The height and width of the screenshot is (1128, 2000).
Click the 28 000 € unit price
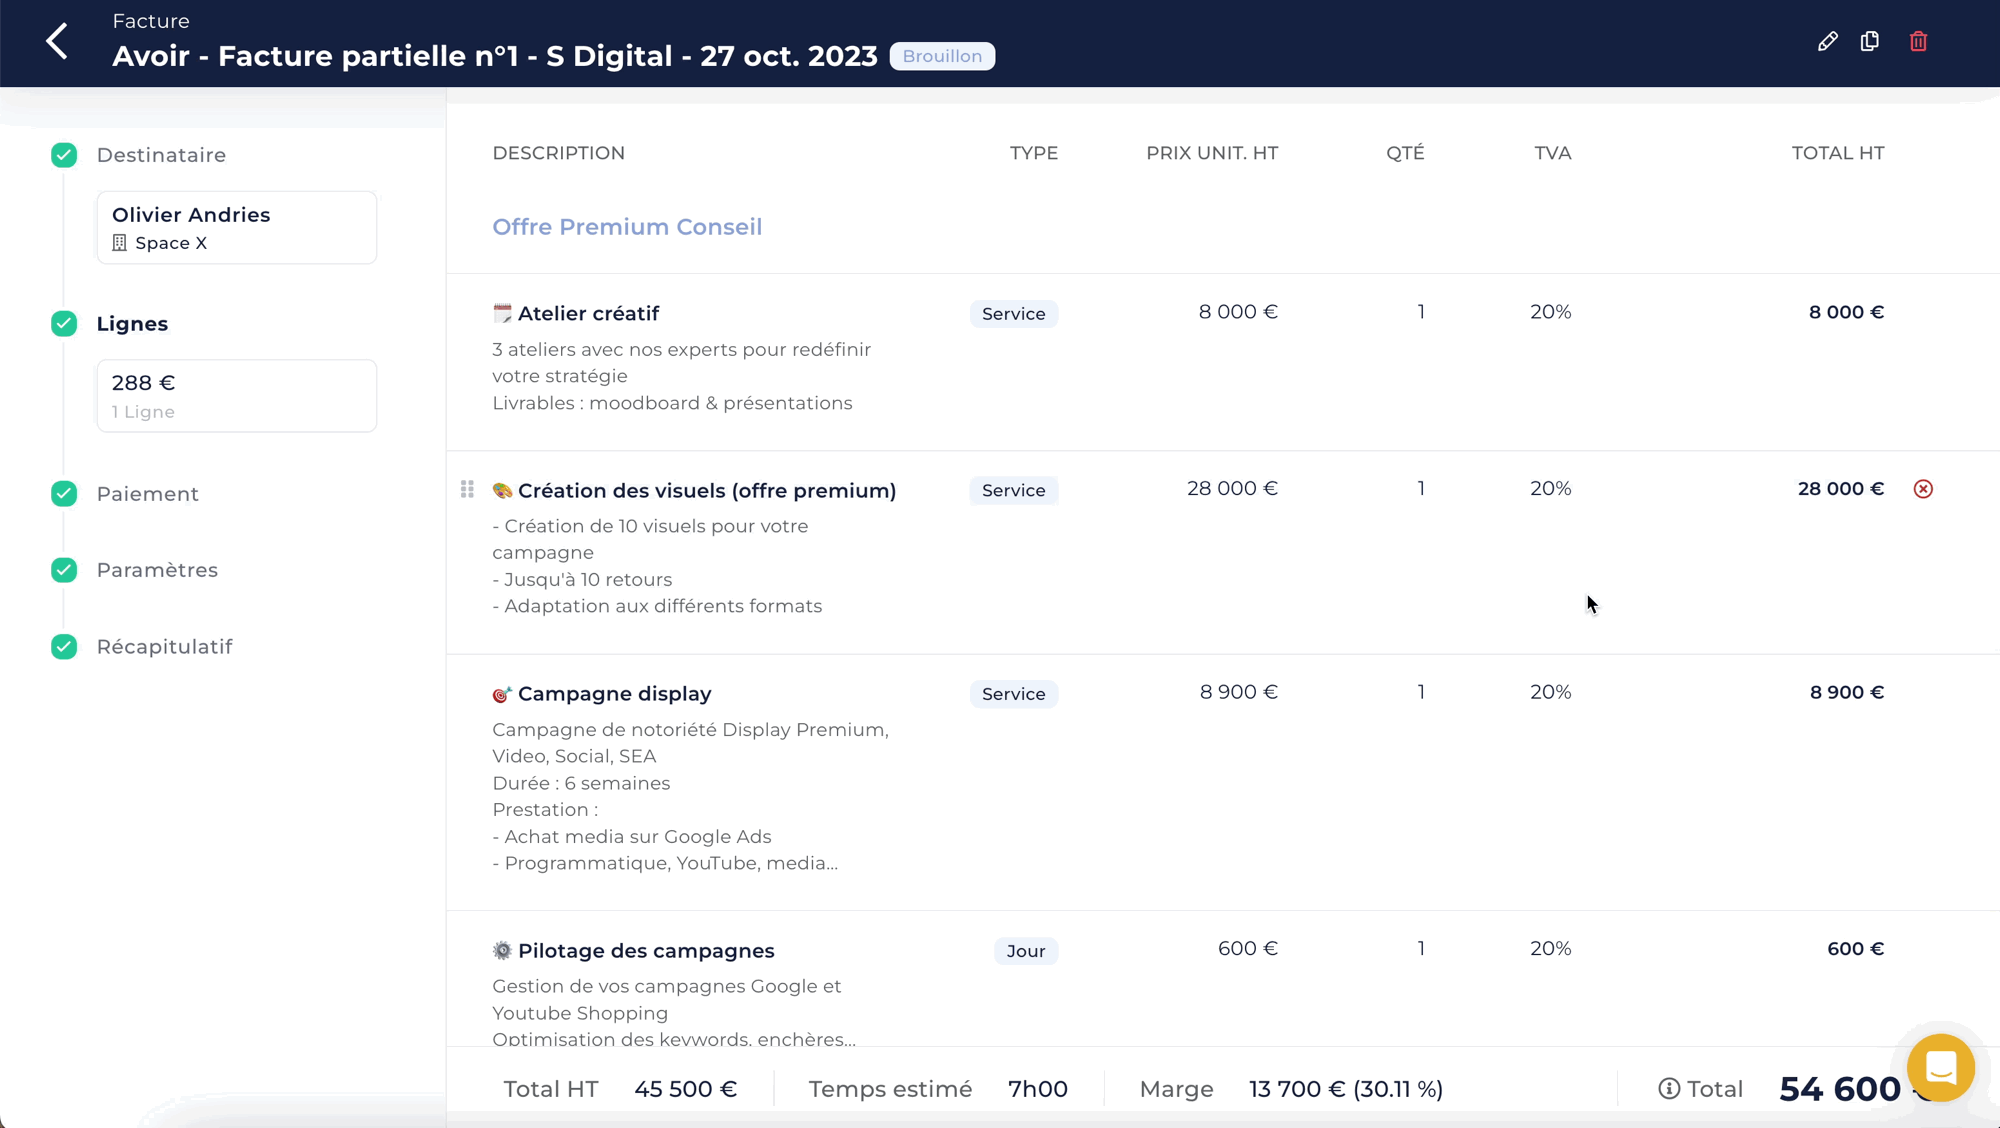[1232, 488]
